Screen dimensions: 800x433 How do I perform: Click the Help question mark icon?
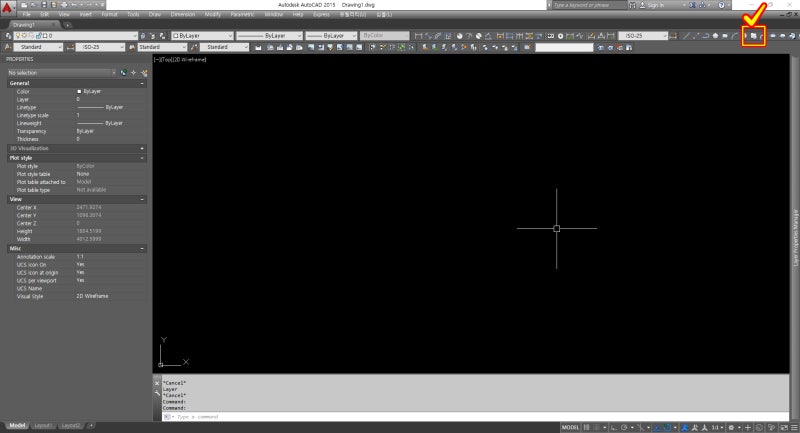point(721,5)
